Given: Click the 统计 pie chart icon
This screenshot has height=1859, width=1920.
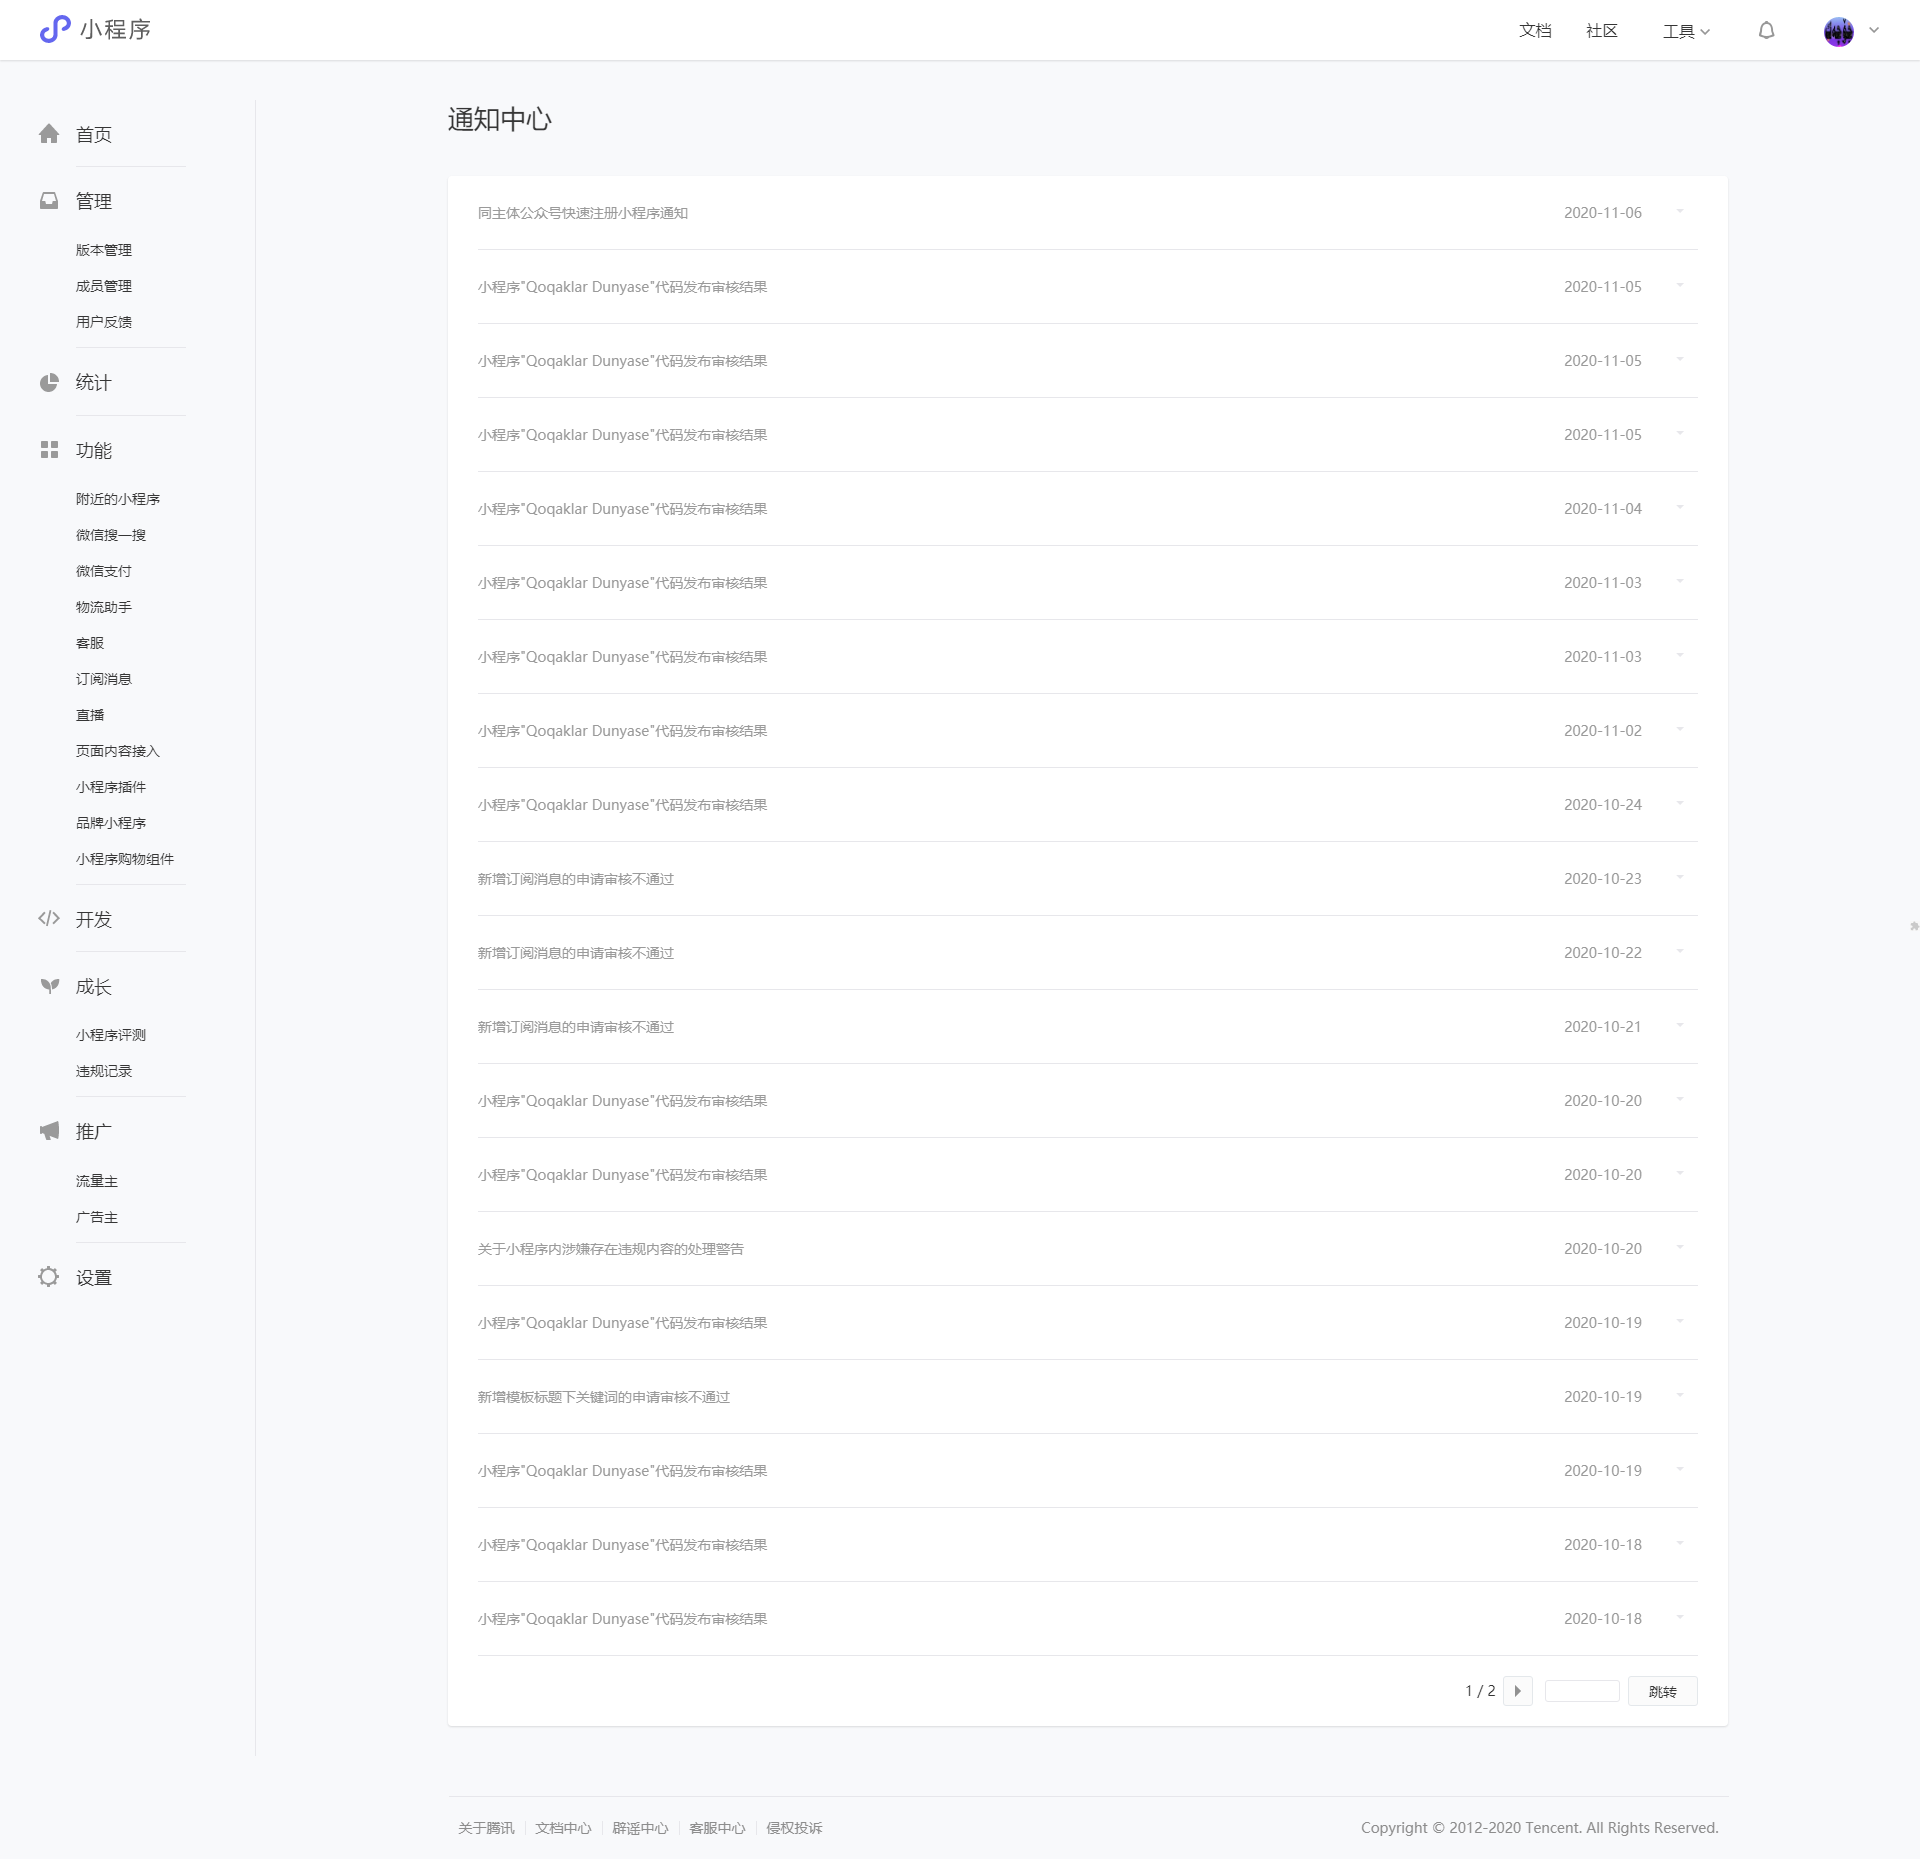Looking at the screenshot, I should click(49, 383).
